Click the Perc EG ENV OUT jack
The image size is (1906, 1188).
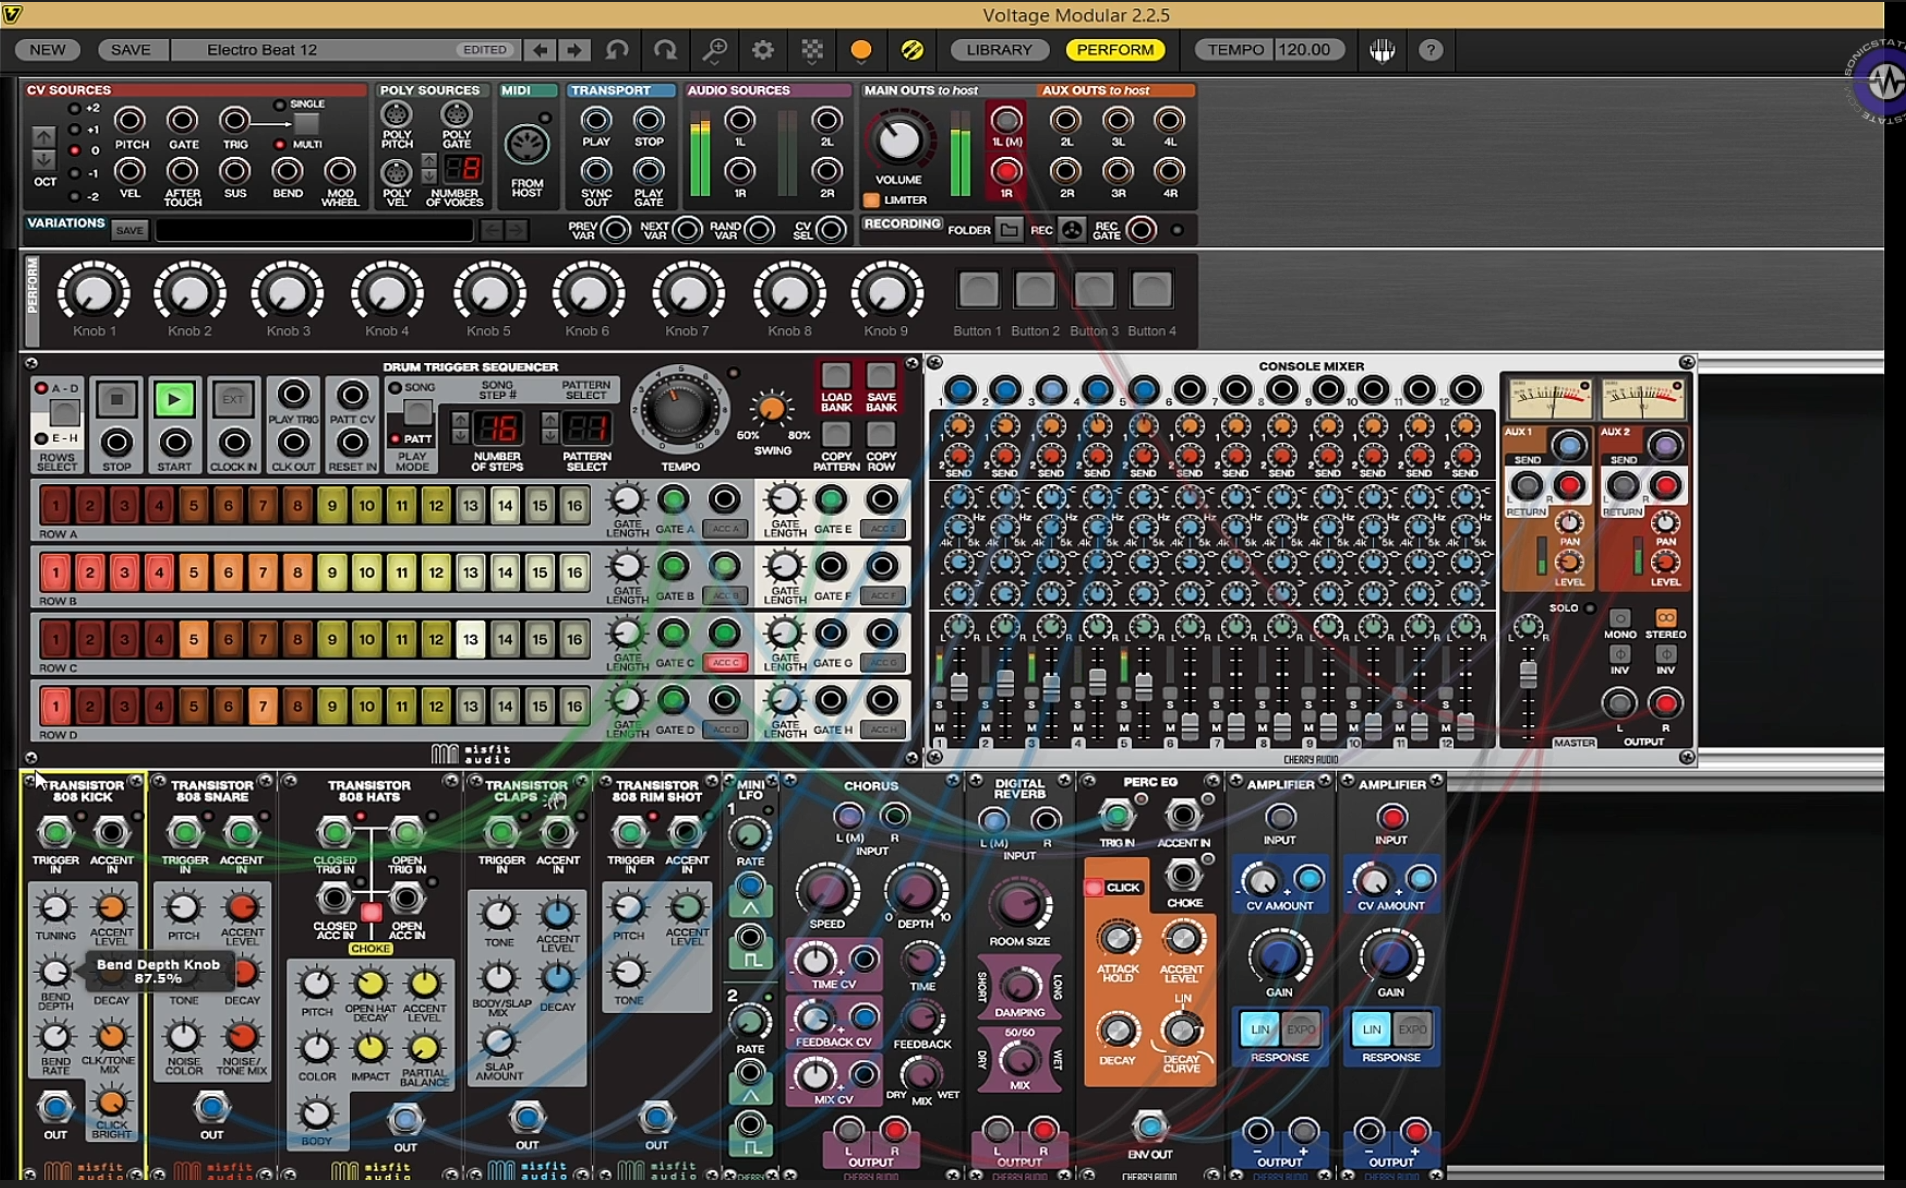[x=1150, y=1127]
